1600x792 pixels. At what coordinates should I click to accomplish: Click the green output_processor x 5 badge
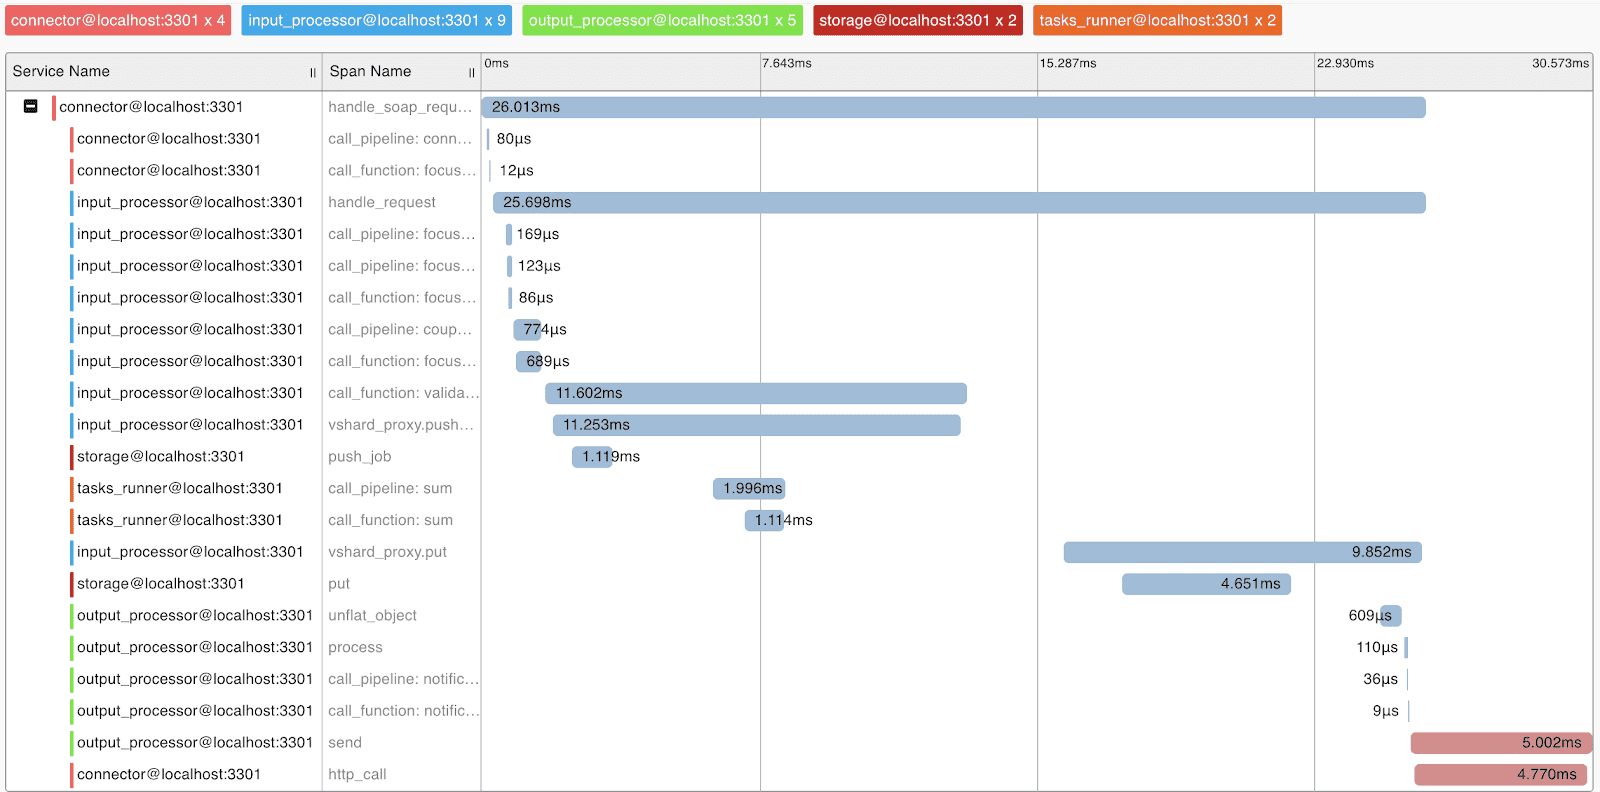click(x=662, y=20)
